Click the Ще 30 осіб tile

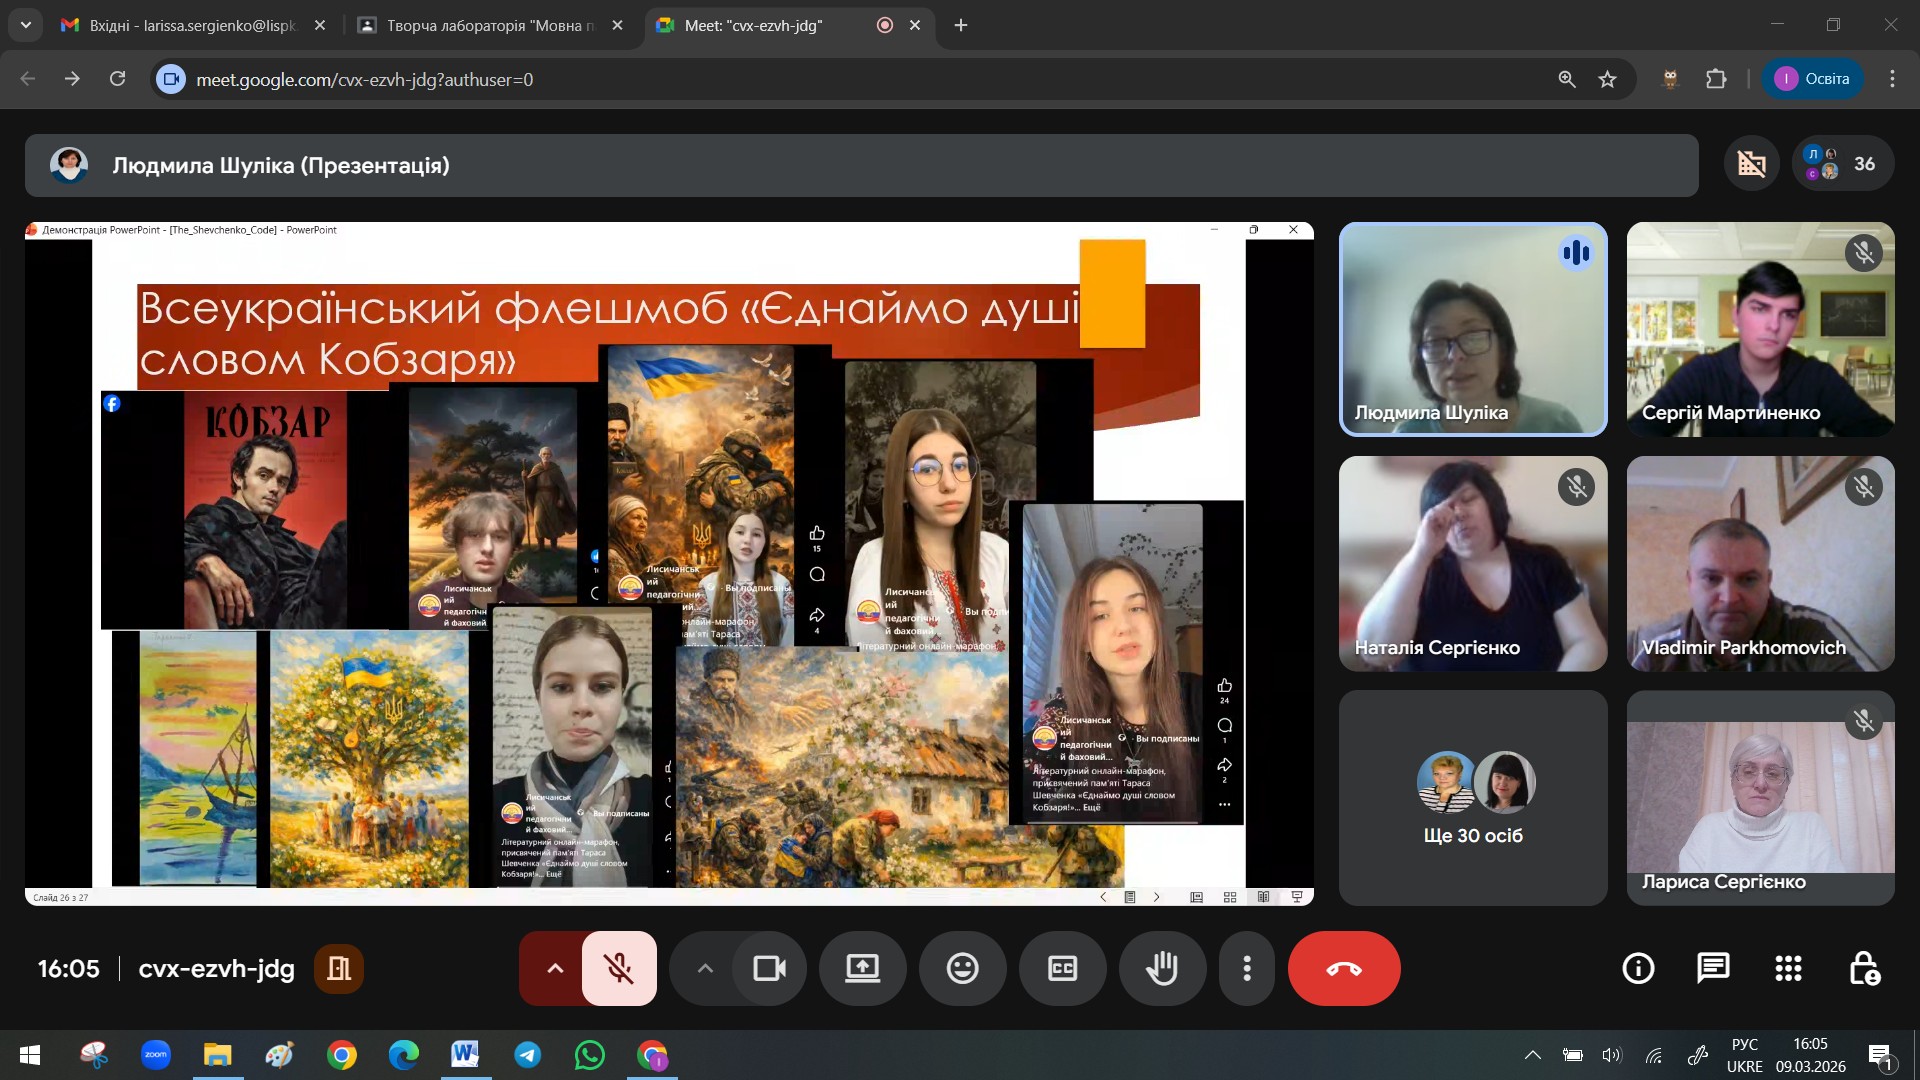coord(1473,798)
